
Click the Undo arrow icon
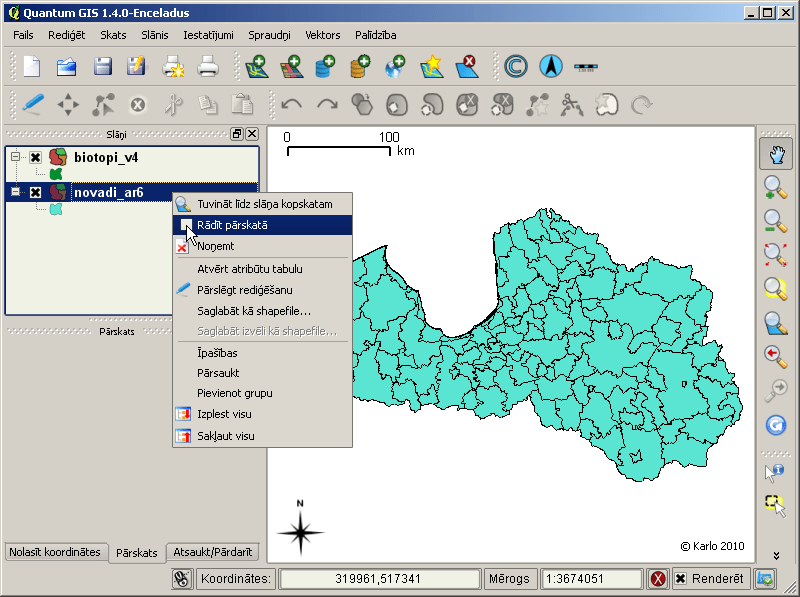pos(292,105)
